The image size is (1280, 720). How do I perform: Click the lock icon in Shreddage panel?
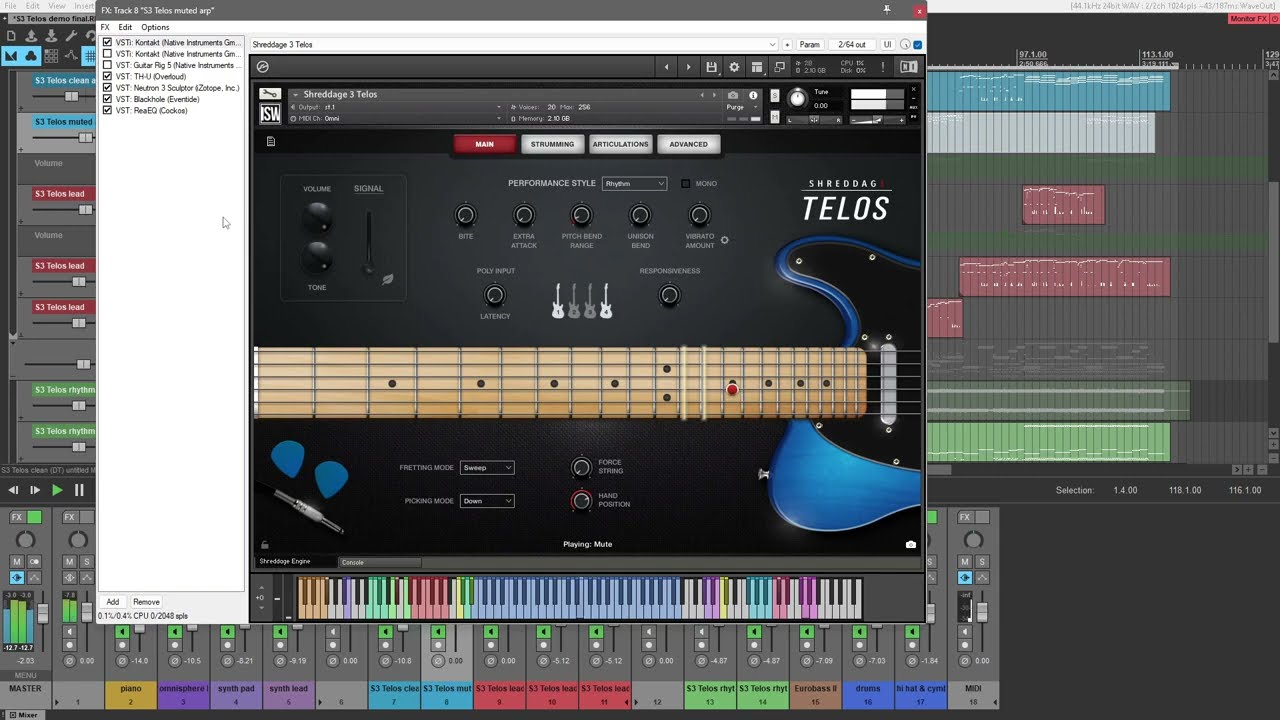coord(264,545)
